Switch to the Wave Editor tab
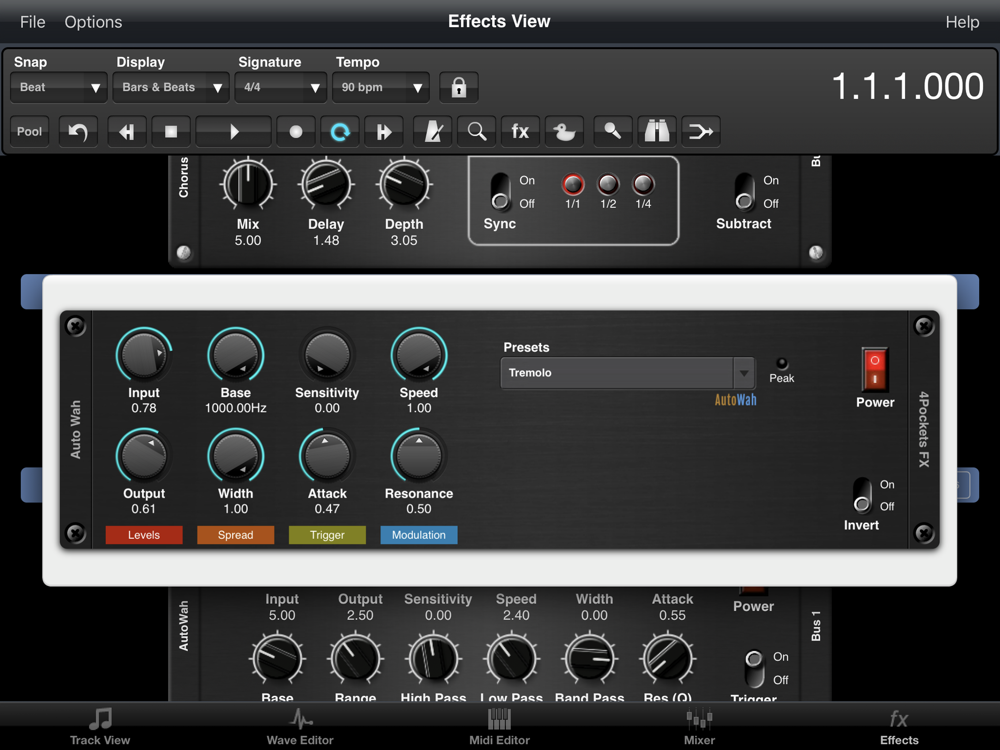This screenshot has width=1000, height=750. pos(300,726)
